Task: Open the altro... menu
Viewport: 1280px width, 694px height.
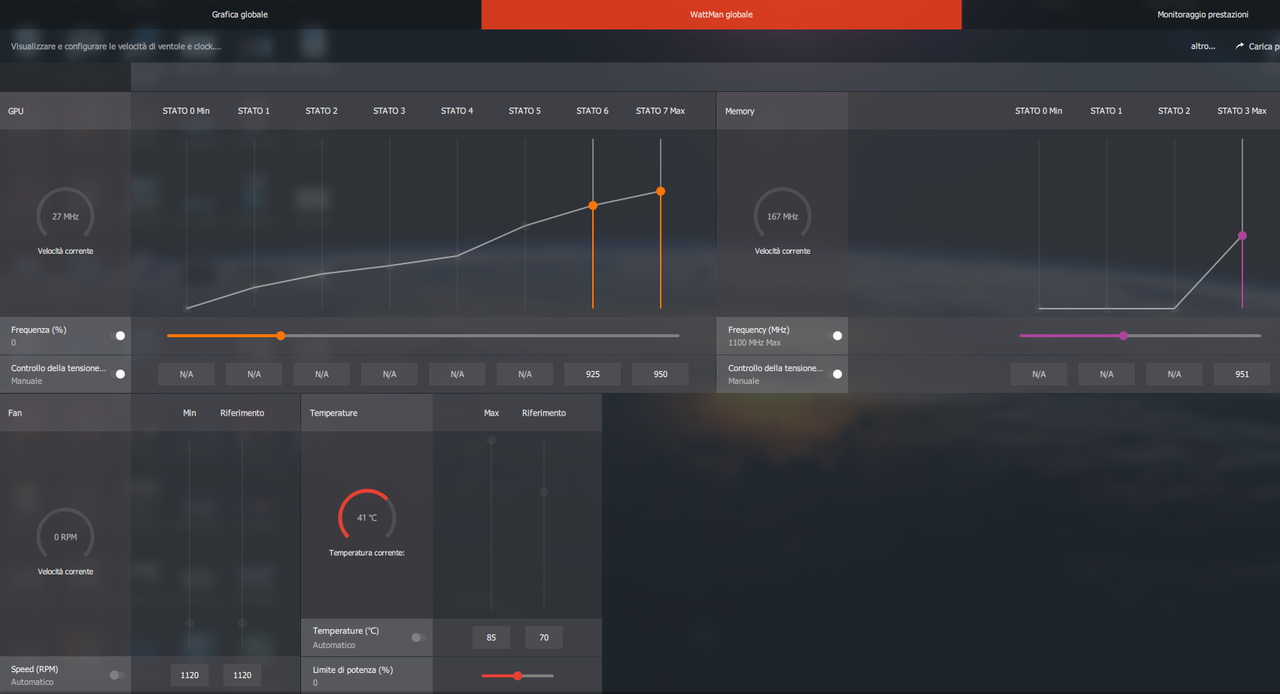Action: [x=1203, y=46]
